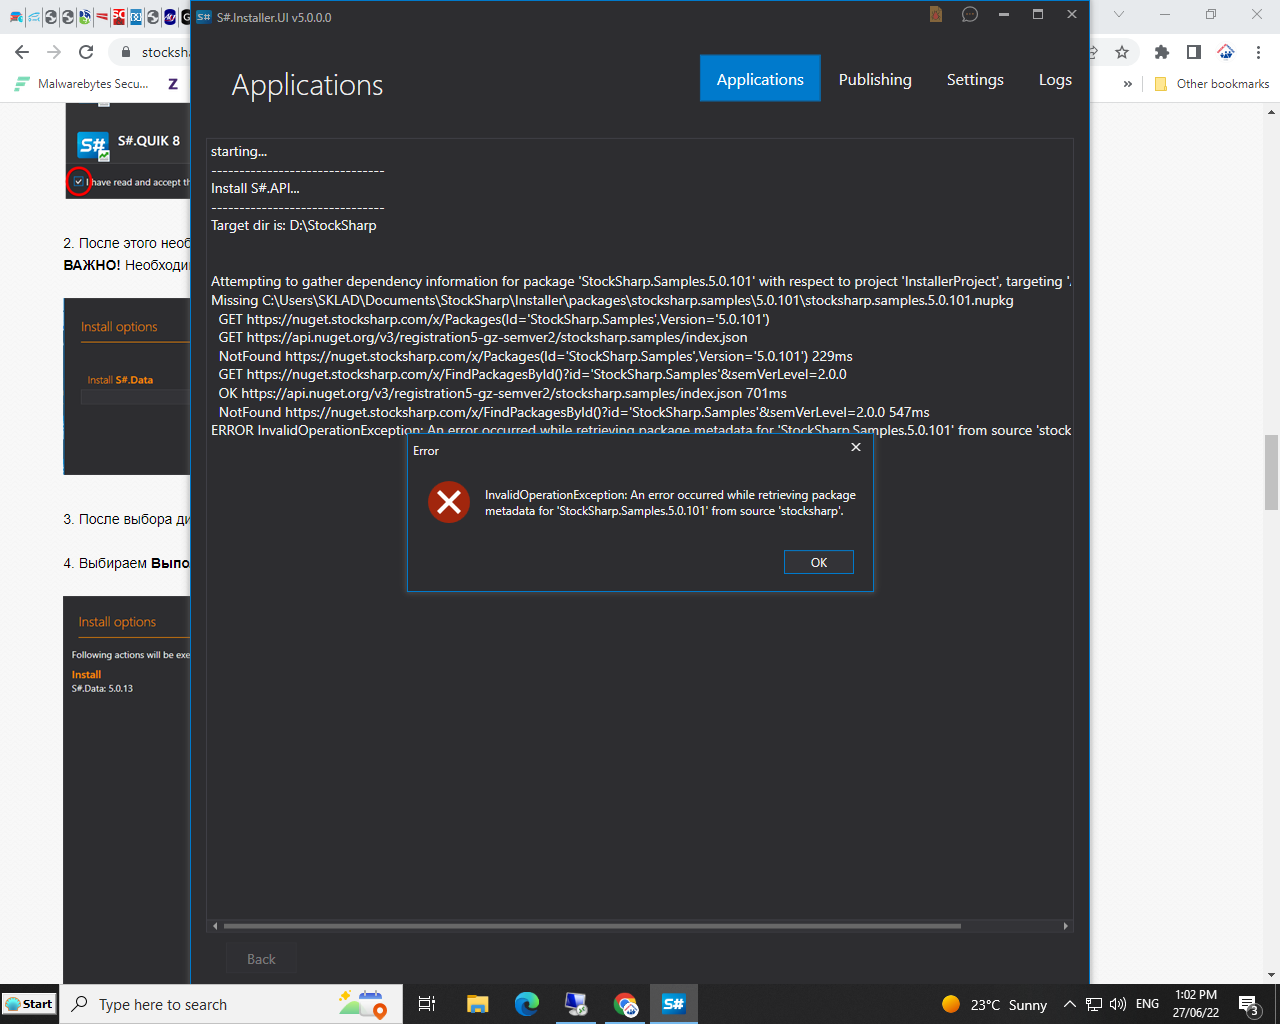Screen dimensions: 1280x1024
Task: Open Task View on taskbar
Action: point(427,1004)
